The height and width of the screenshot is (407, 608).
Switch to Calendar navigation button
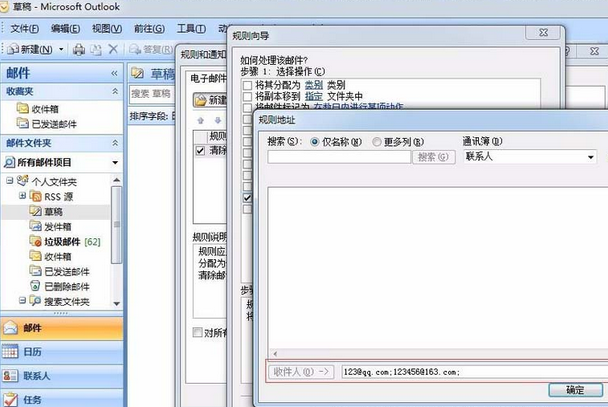pyautogui.click(x=62, y=352)
